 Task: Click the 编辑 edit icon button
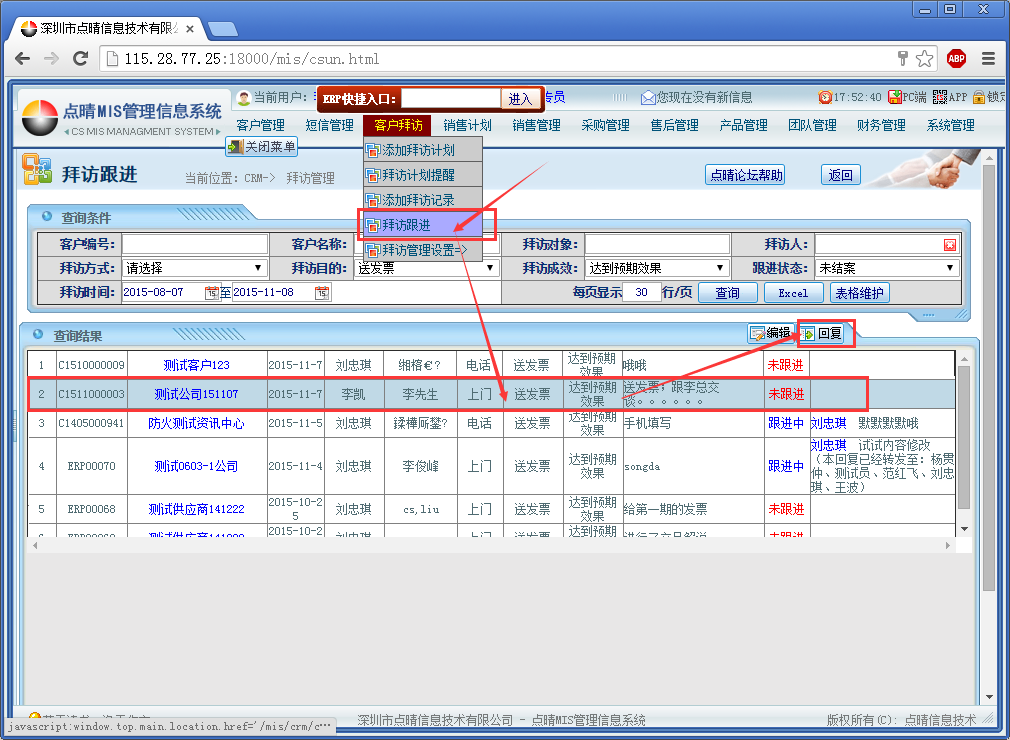(770, 334)
